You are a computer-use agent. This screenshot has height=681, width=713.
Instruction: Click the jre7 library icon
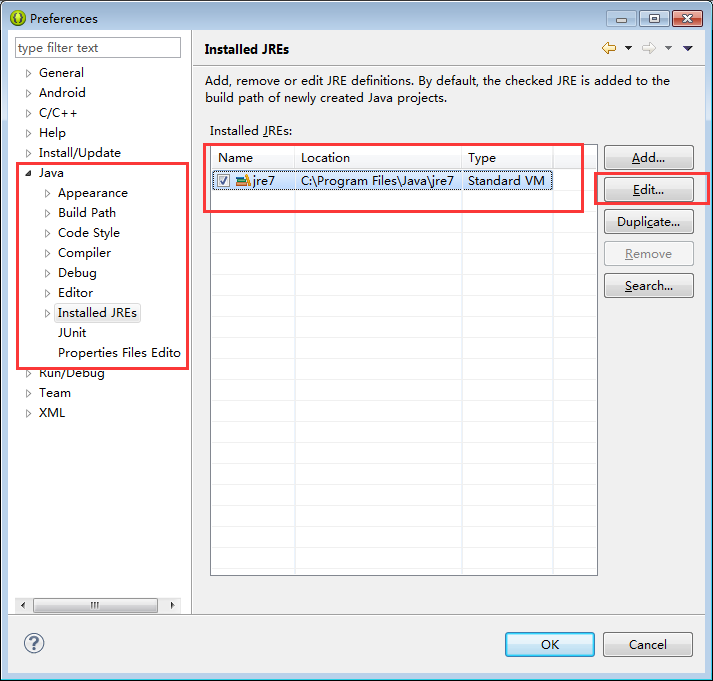tap(243, 181)
